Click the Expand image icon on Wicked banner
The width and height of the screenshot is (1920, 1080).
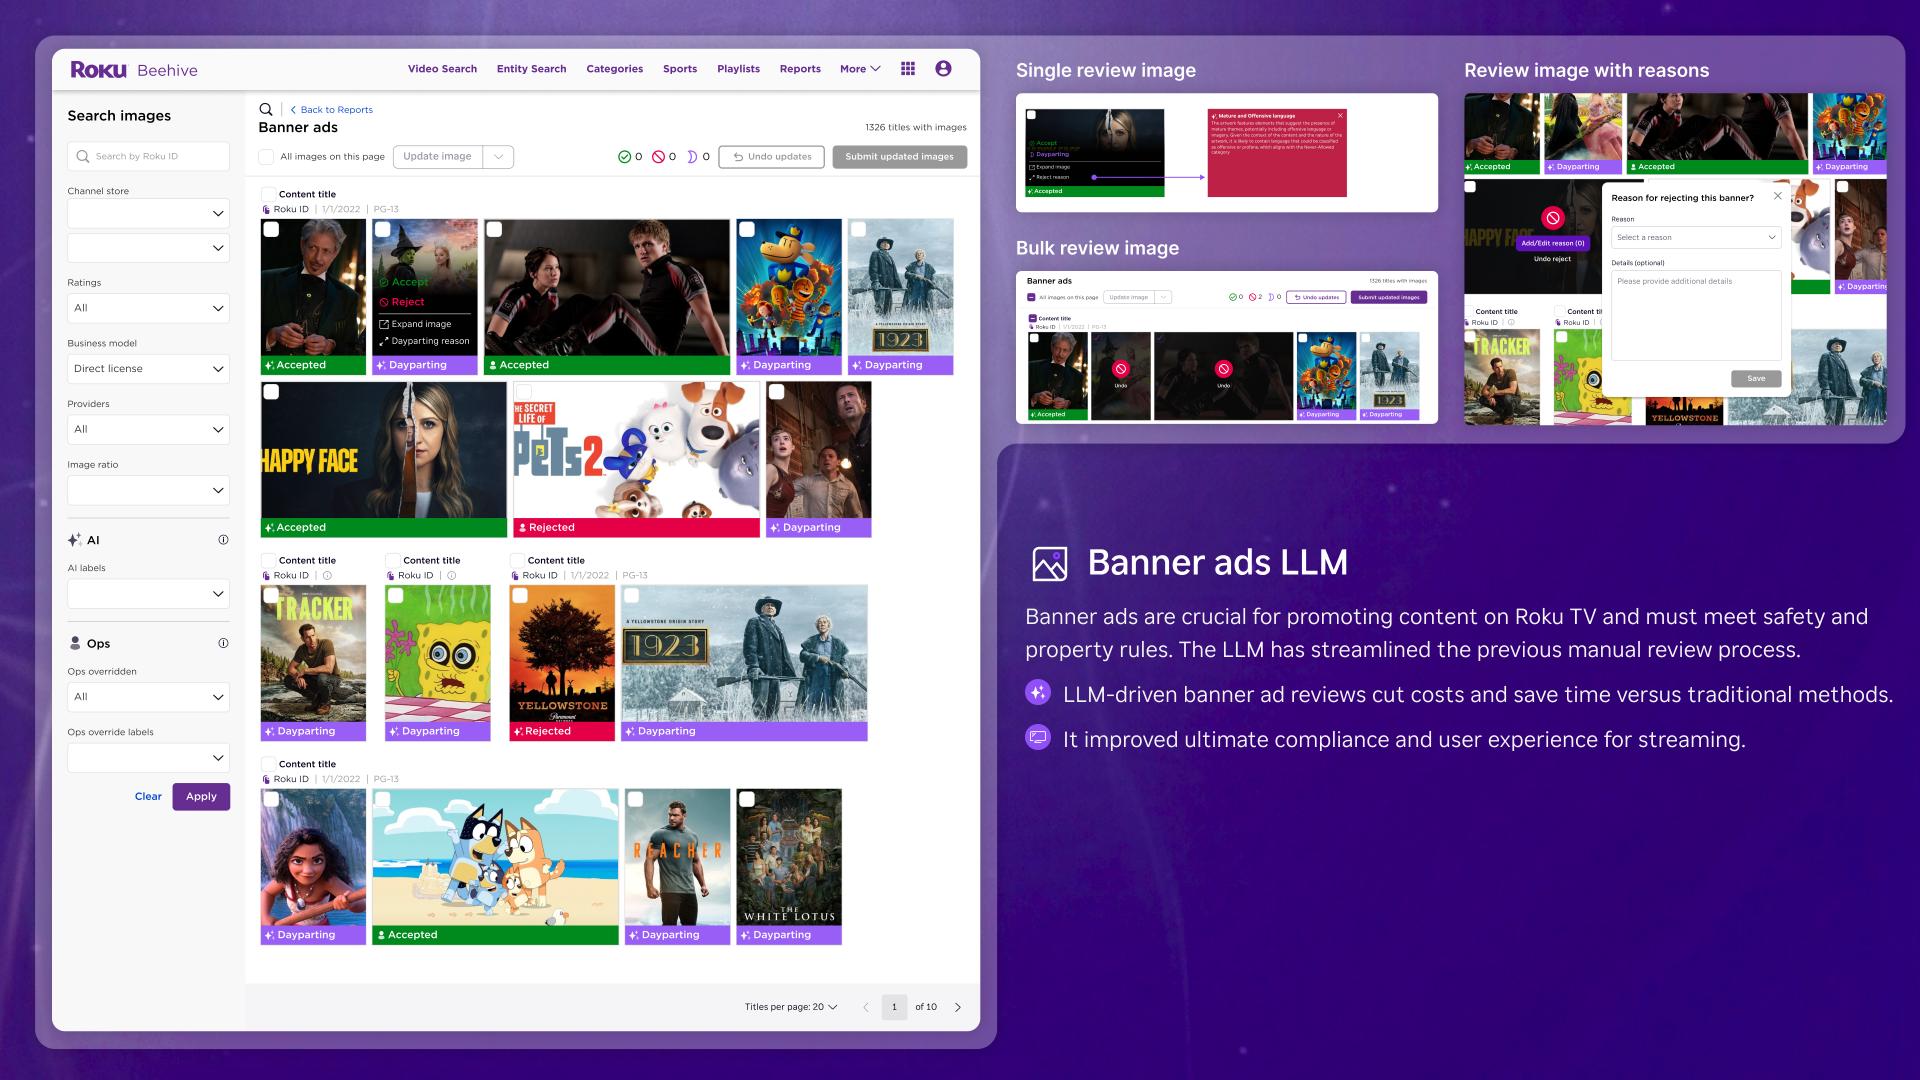coord(386,323)
